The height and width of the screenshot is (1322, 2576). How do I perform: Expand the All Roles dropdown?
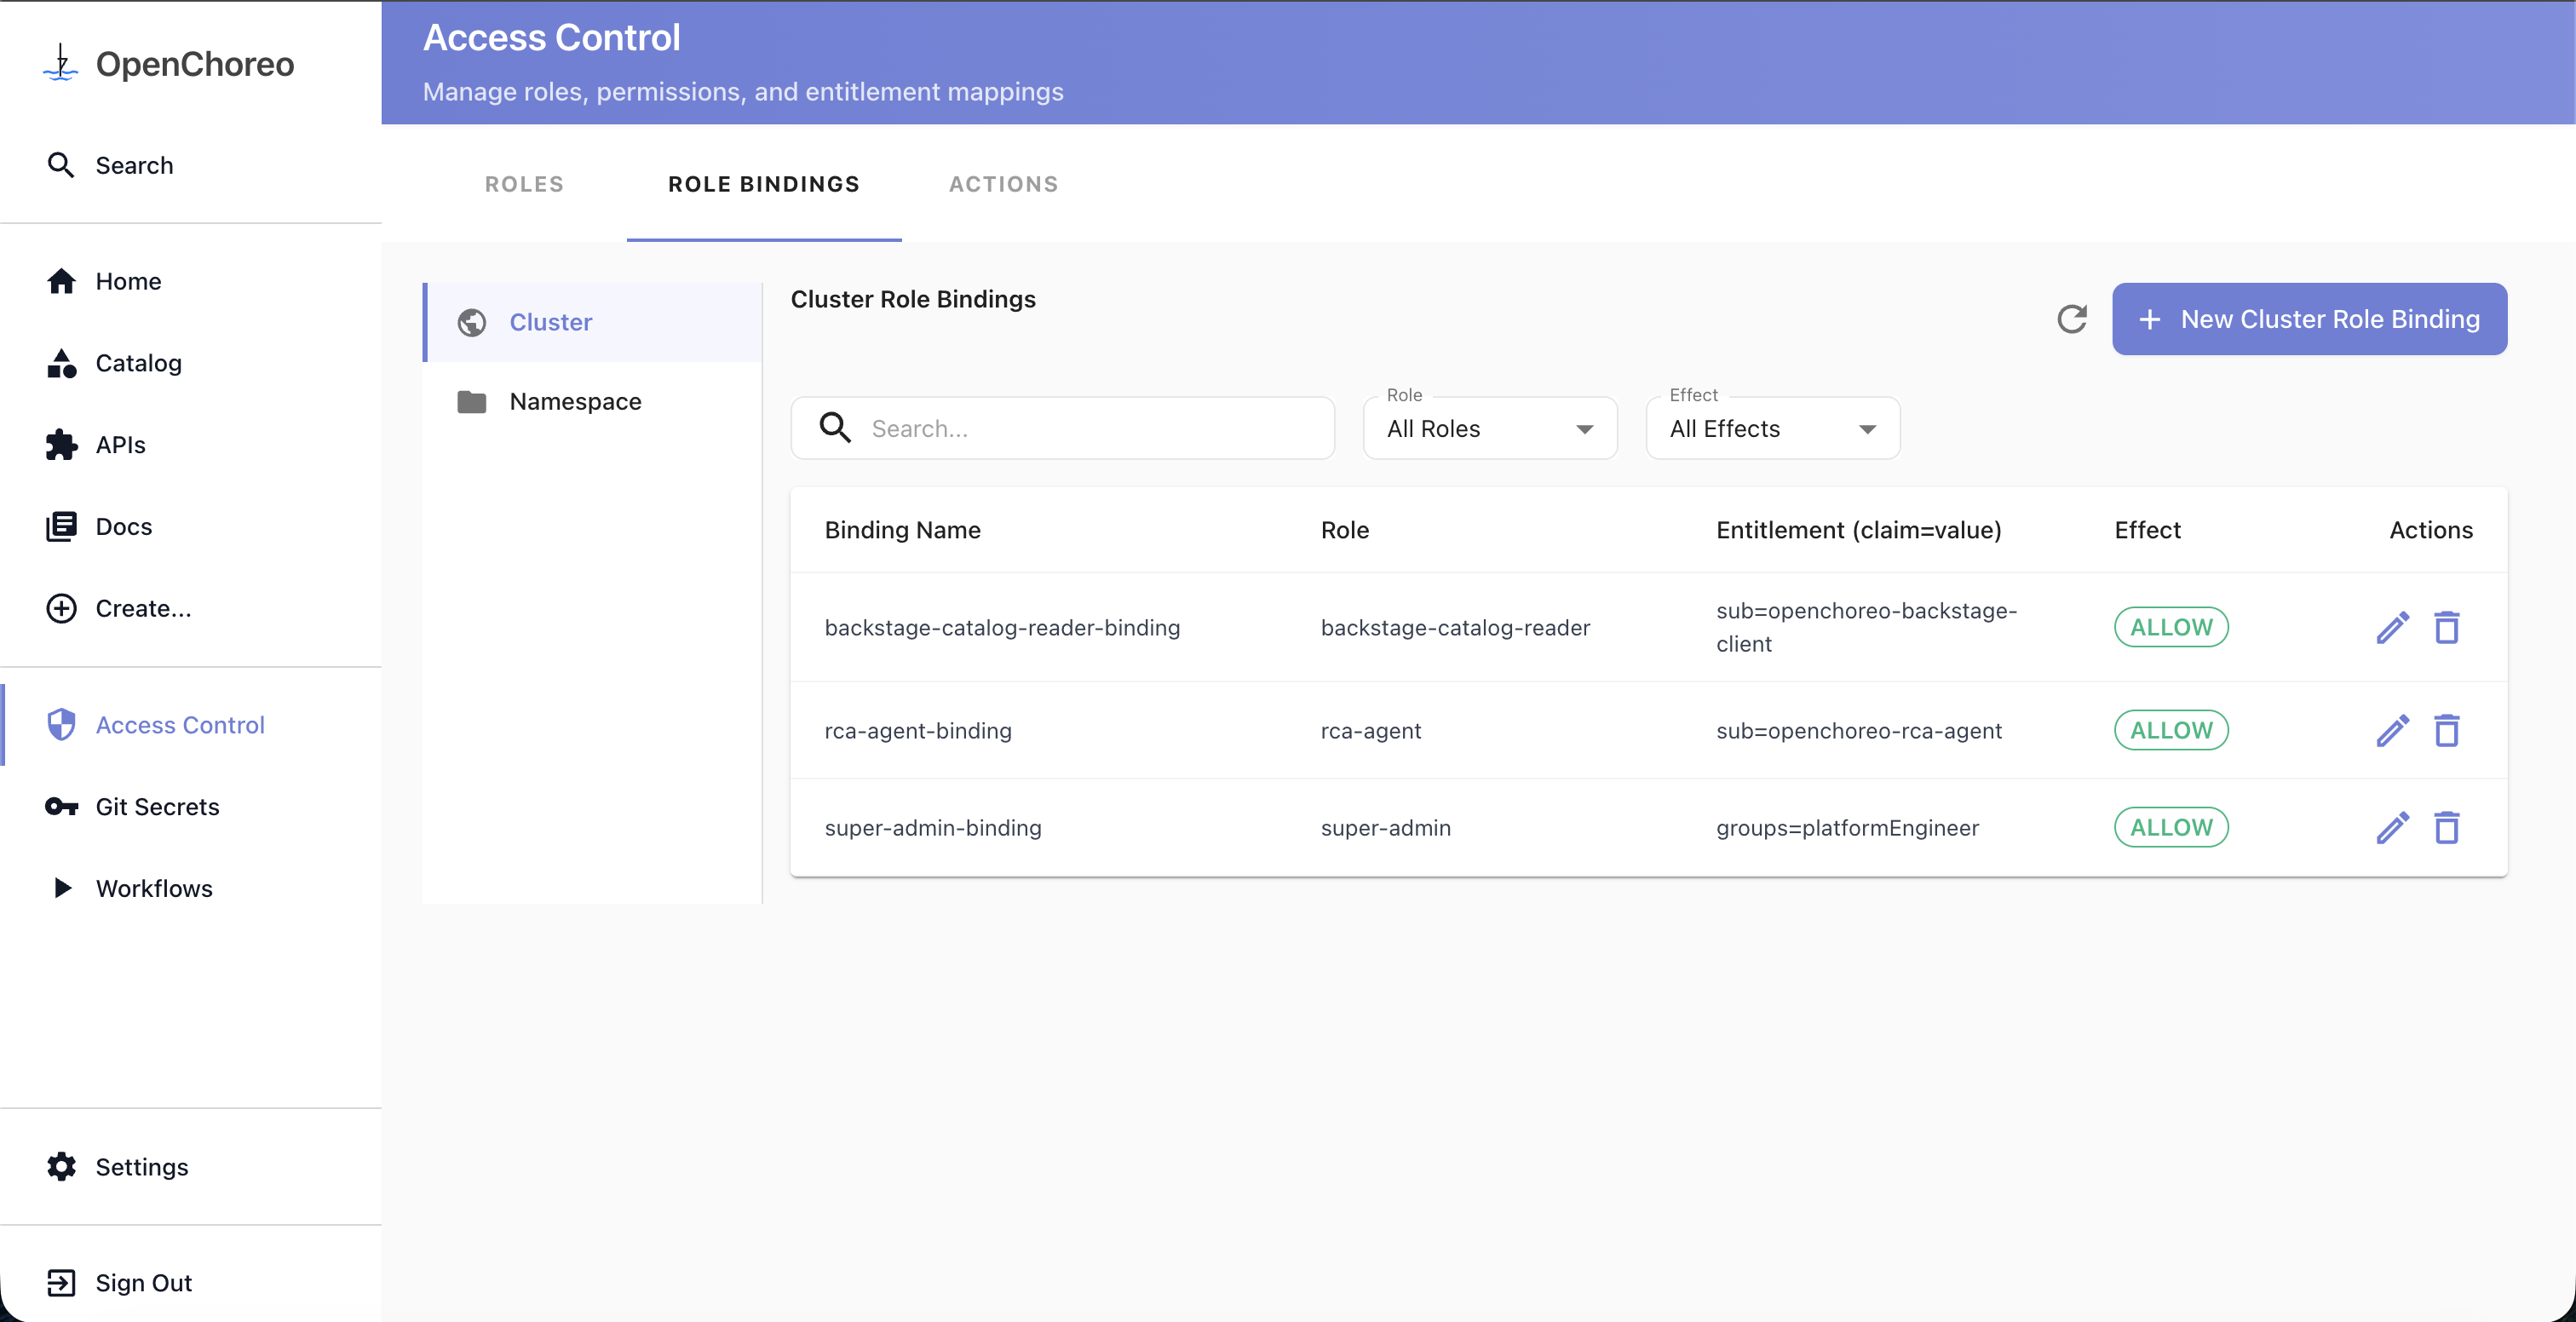[1489, 429]
